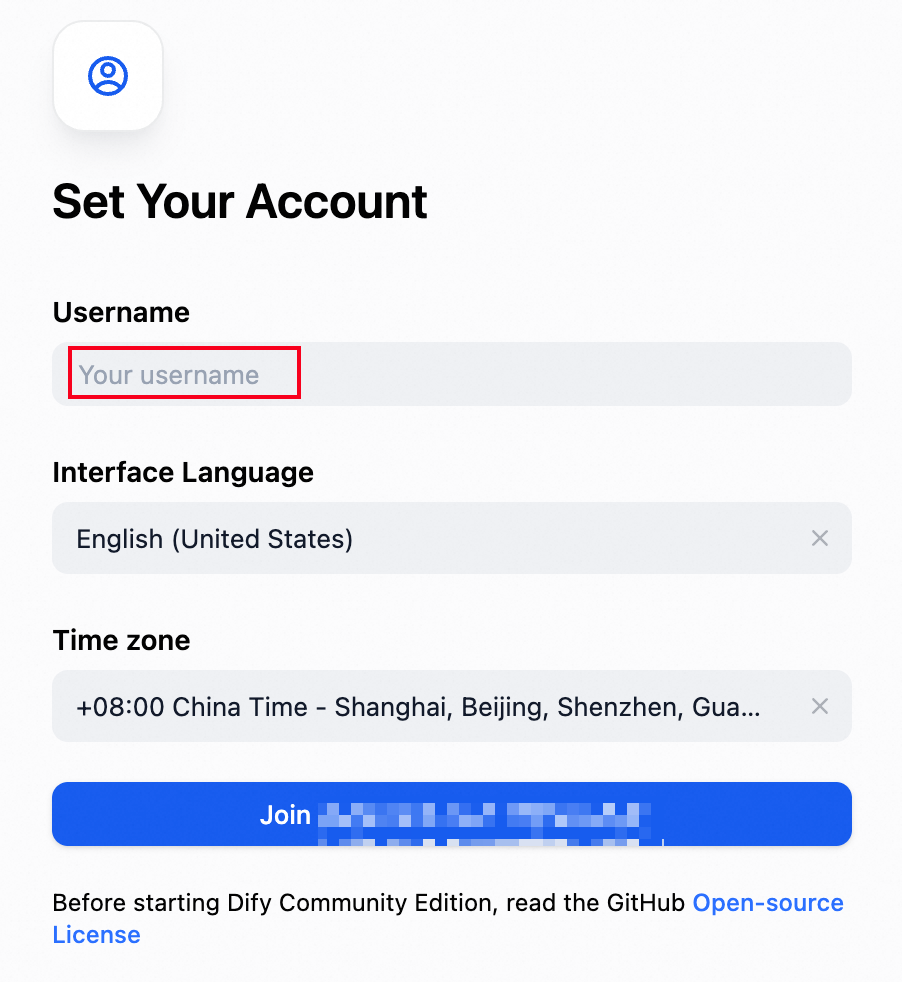Open the Interface Language dropdown
The image size is (902, 982).
pos(452,538)
